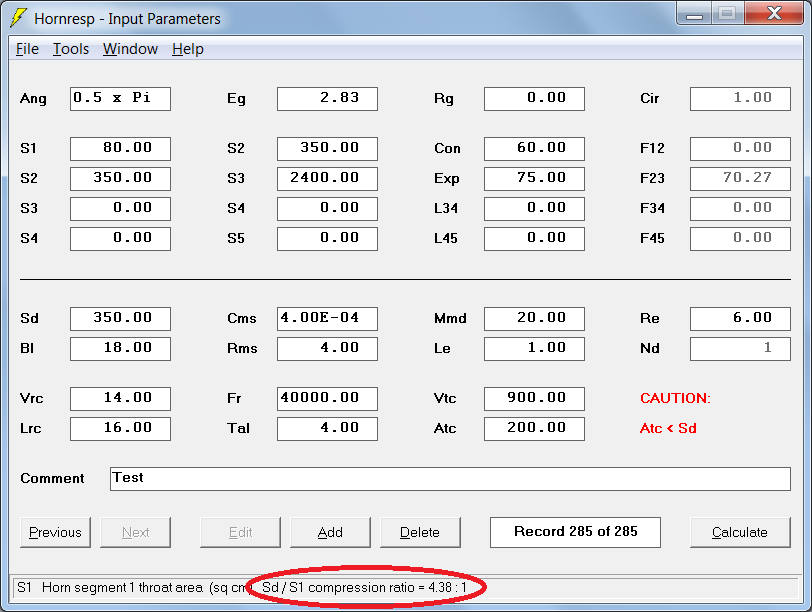Screen dimensions: 812x612
Task: Click the red Atc < Sd warning
Action: pyautogui.click(x=668, y=428)
